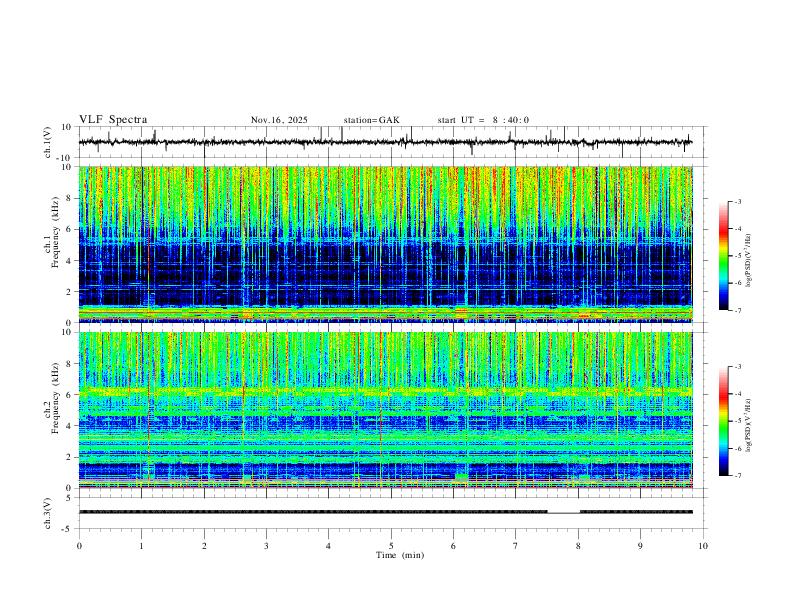Viewport: 792px width, 612px height.
Task: Click the "ch.3(V)" axis label
Action: point(48,513)
